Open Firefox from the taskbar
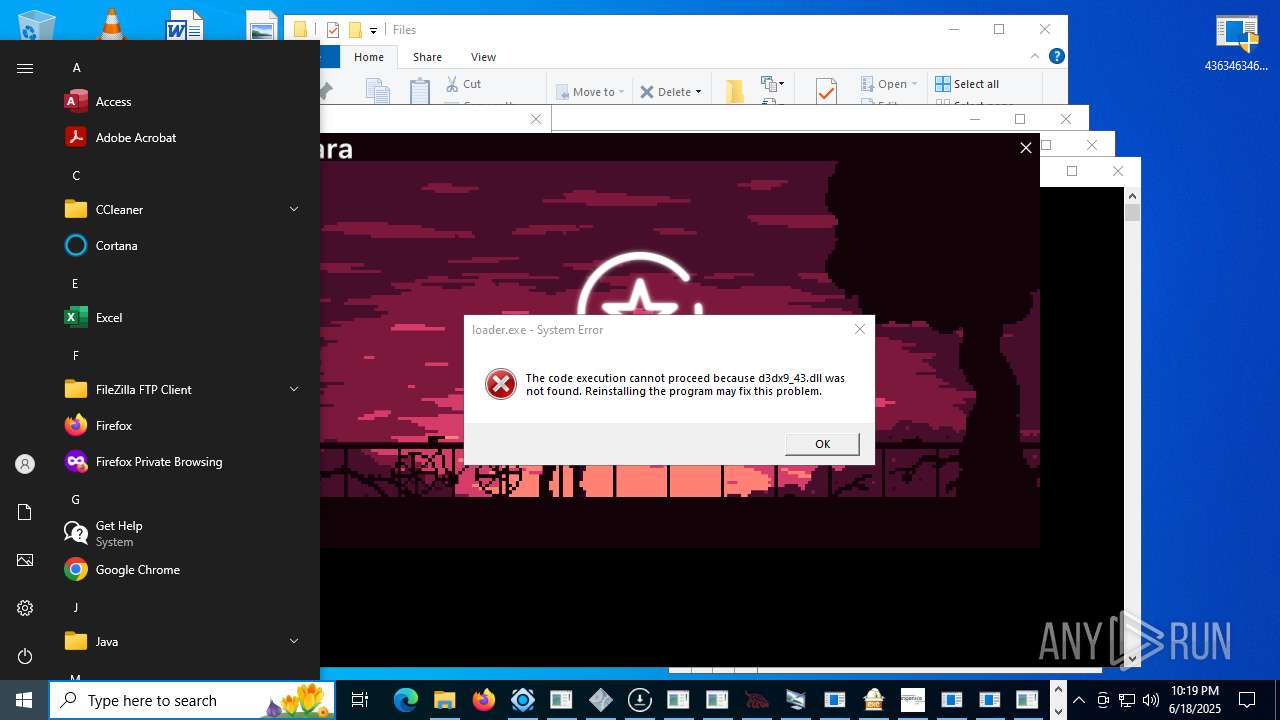Image resolution: width=1280 pixels, height=720 pixels. click(x=483, y=700)
